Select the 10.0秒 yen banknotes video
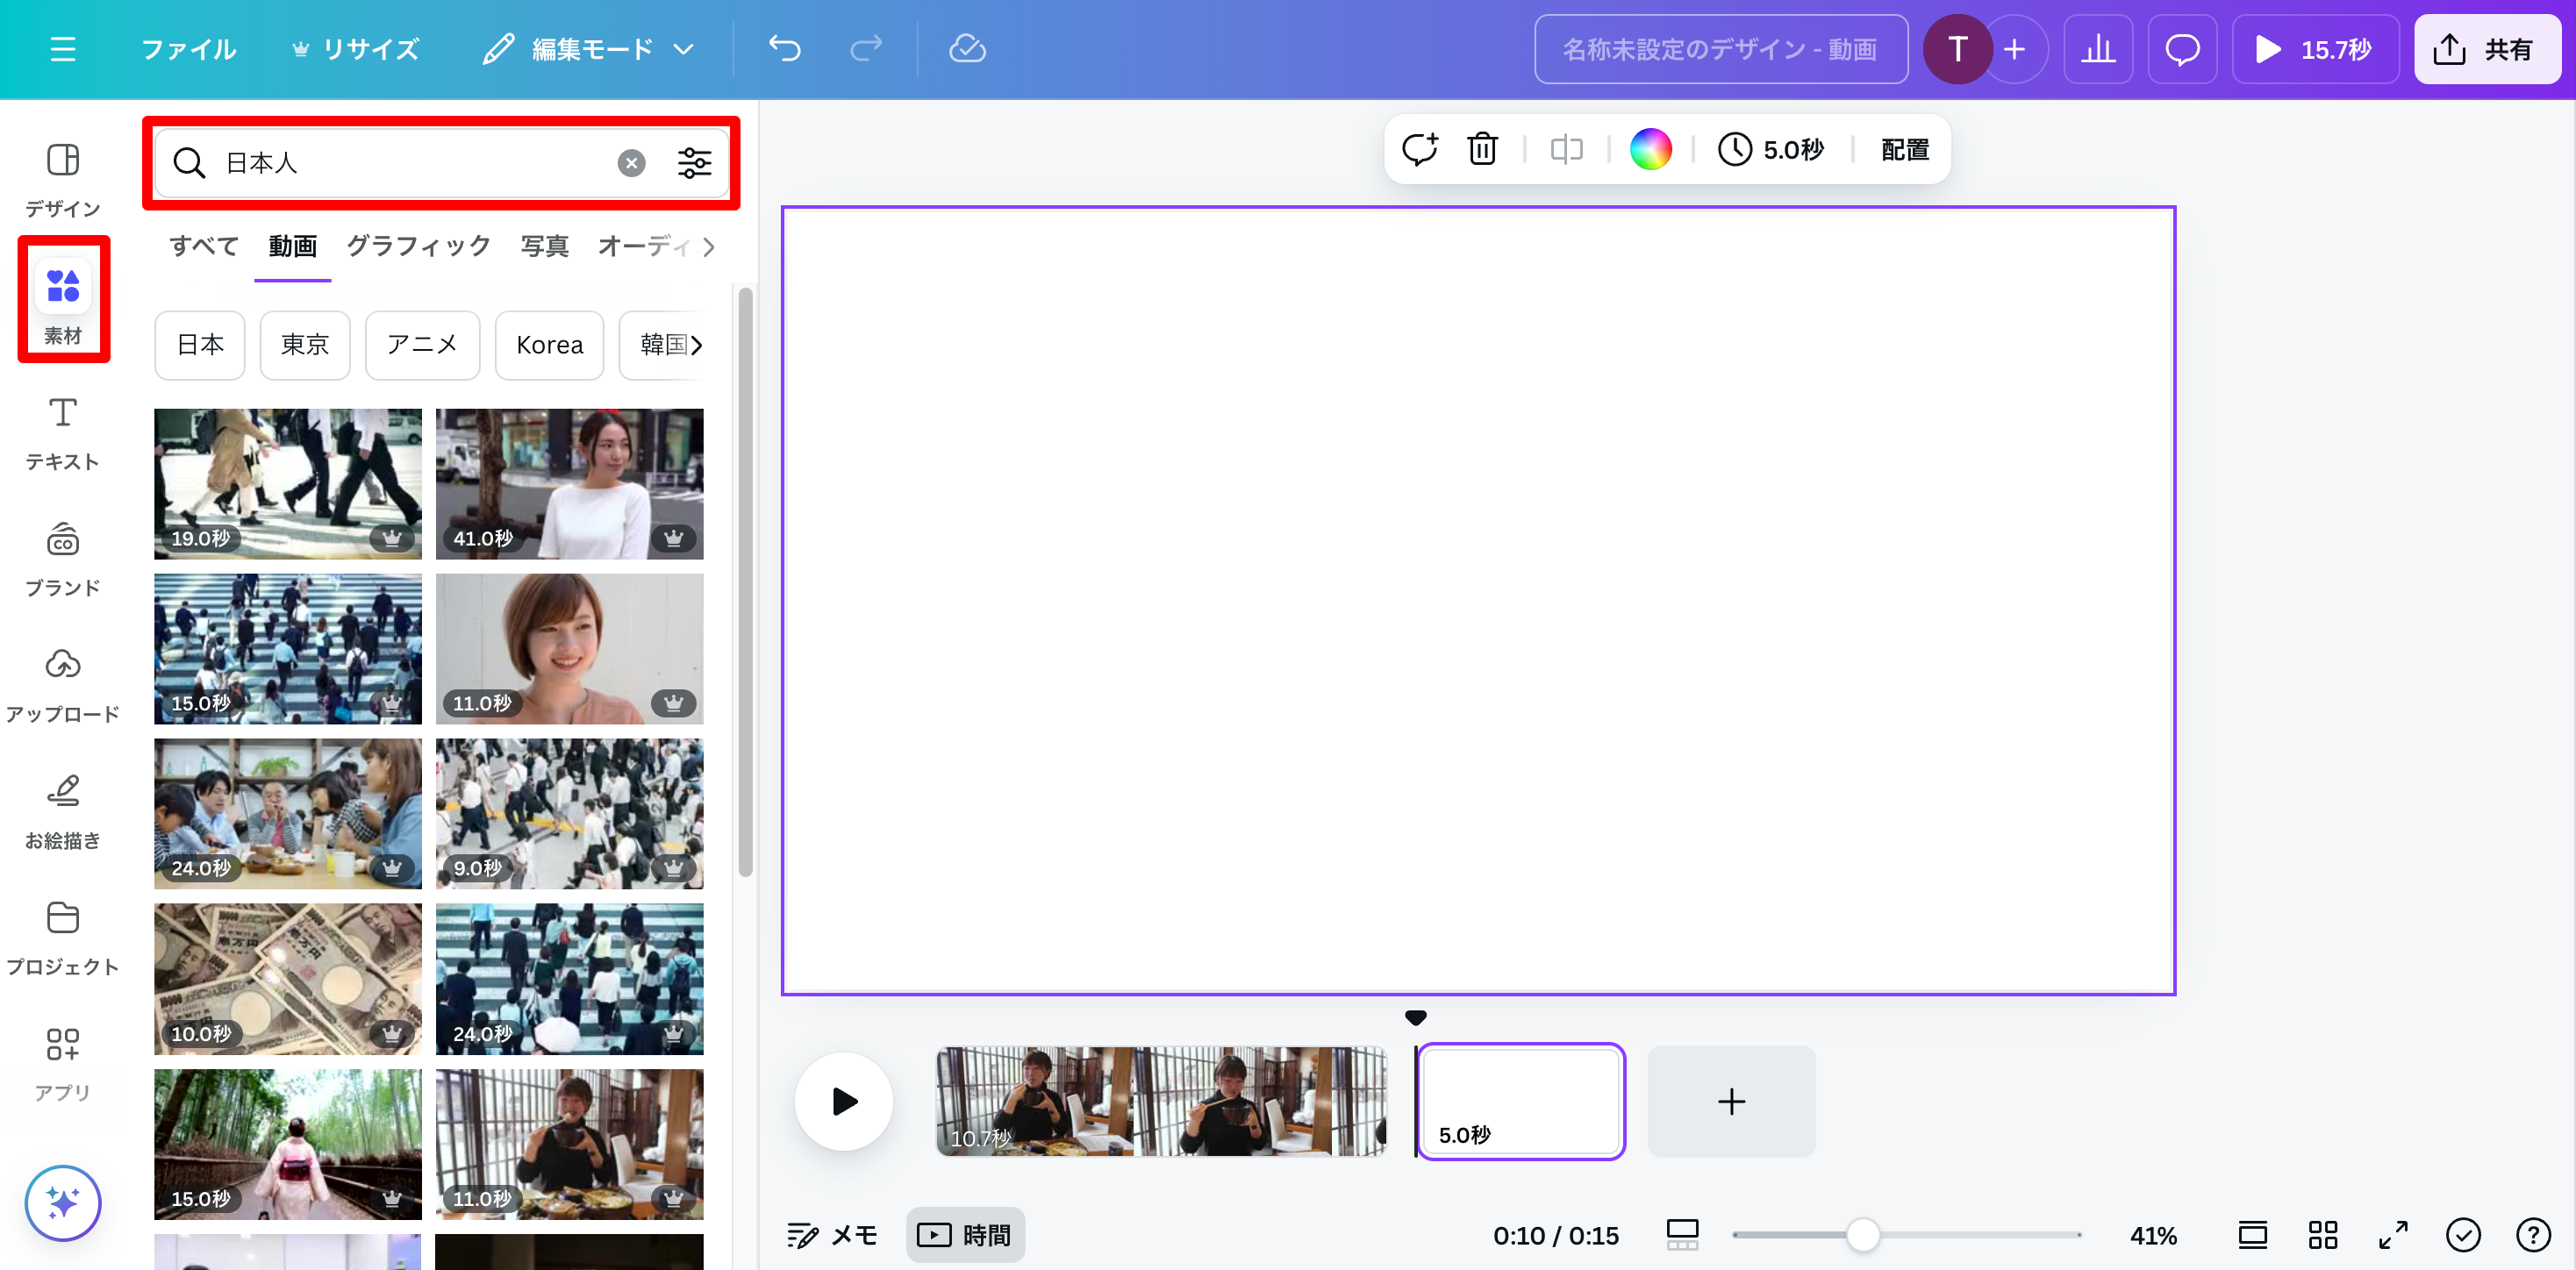This screenshot has height=1270, width=2576. click(288, 978)
